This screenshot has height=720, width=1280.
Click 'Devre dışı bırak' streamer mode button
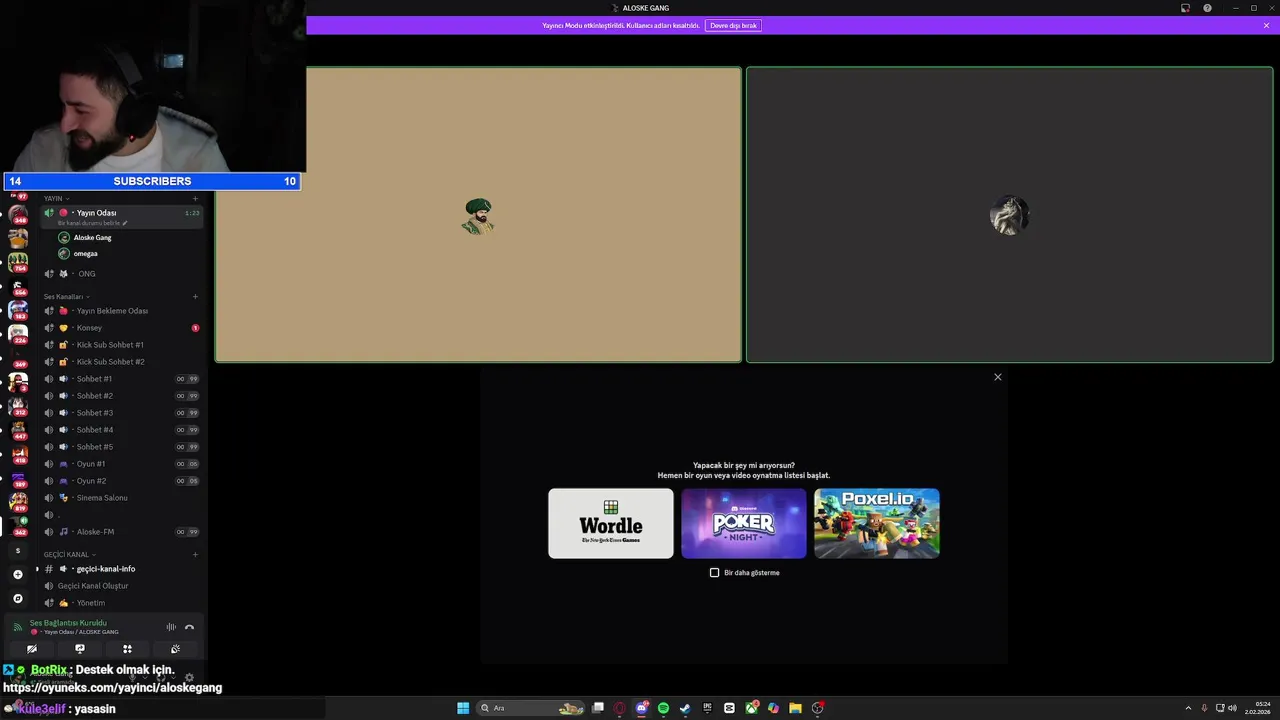734,25
